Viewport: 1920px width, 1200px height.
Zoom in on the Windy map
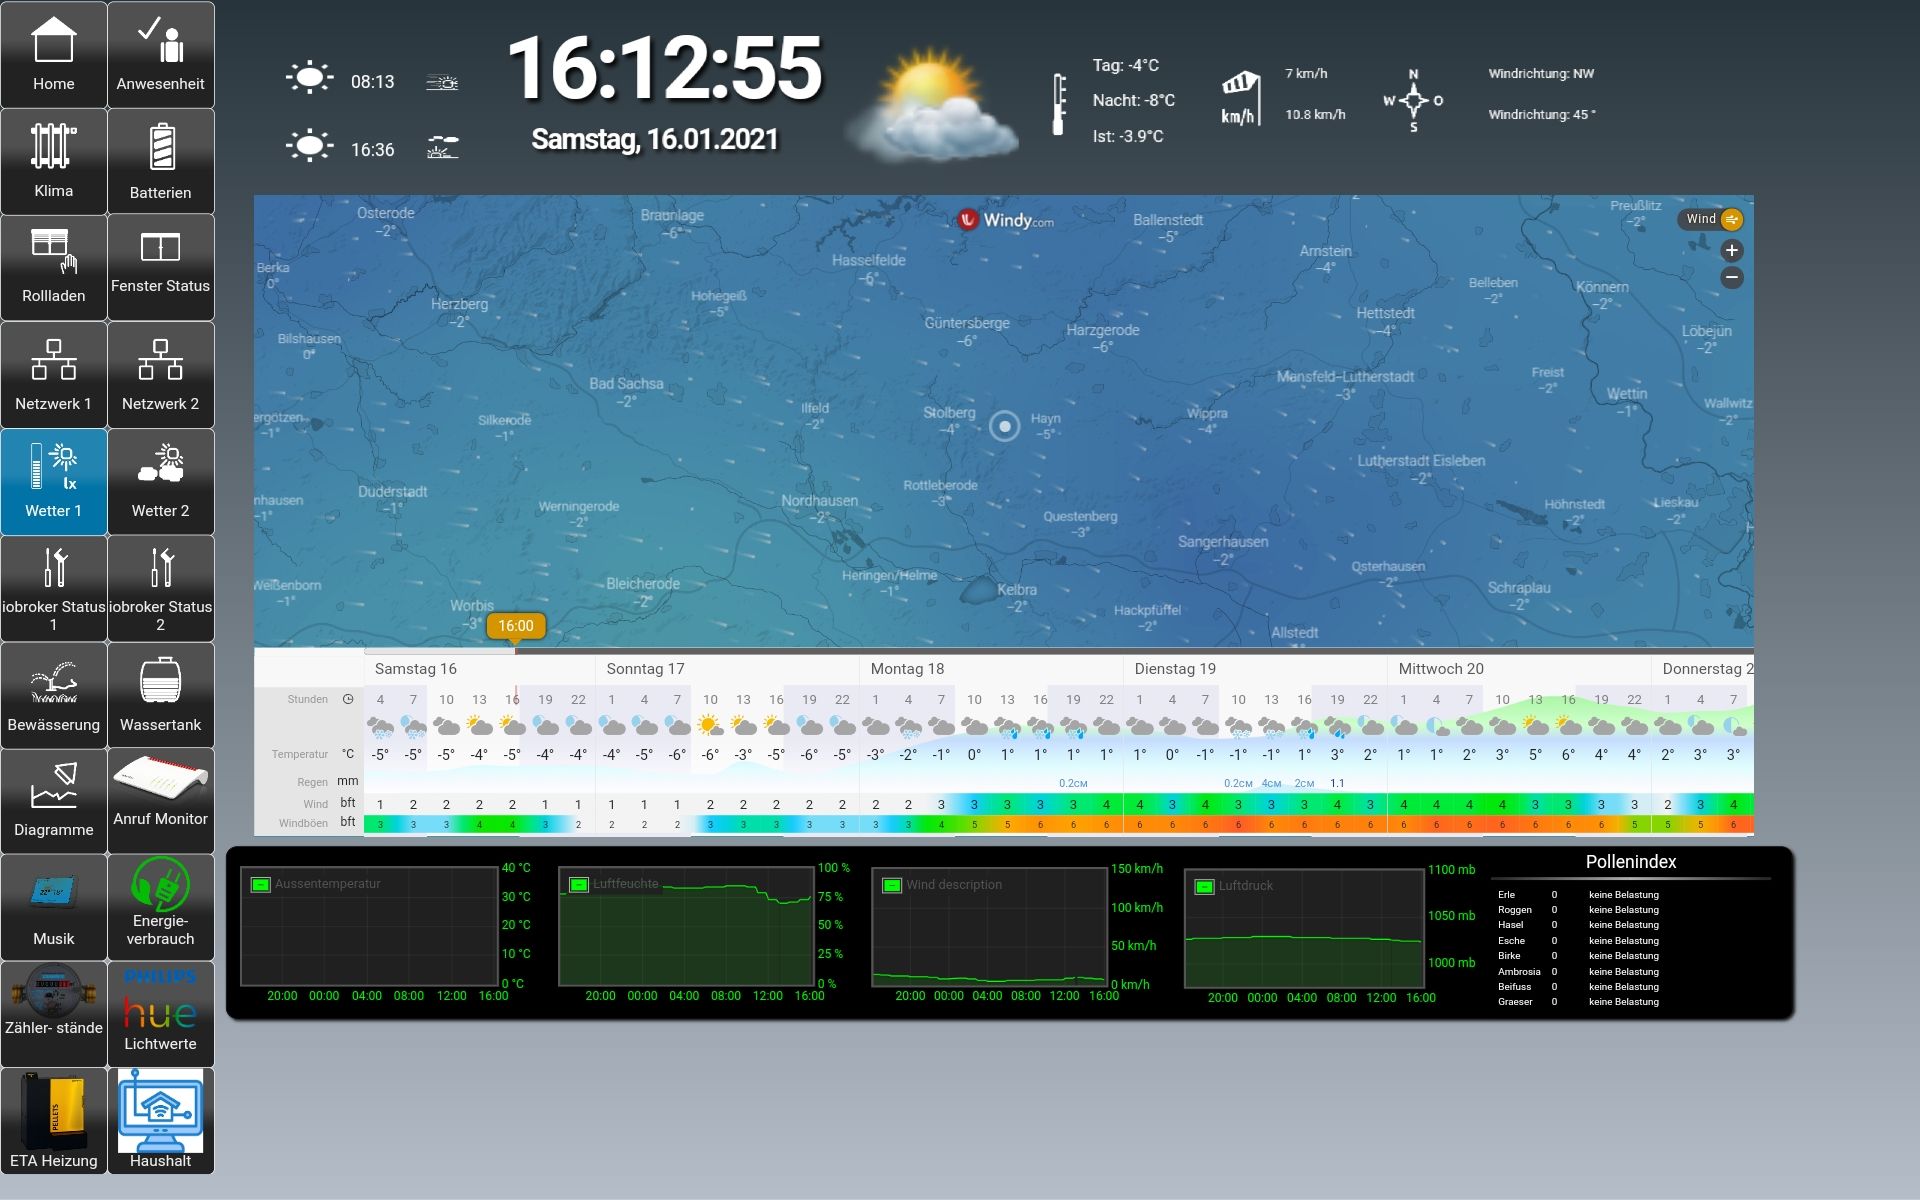pyautogui.click(x=1732, y=250)
